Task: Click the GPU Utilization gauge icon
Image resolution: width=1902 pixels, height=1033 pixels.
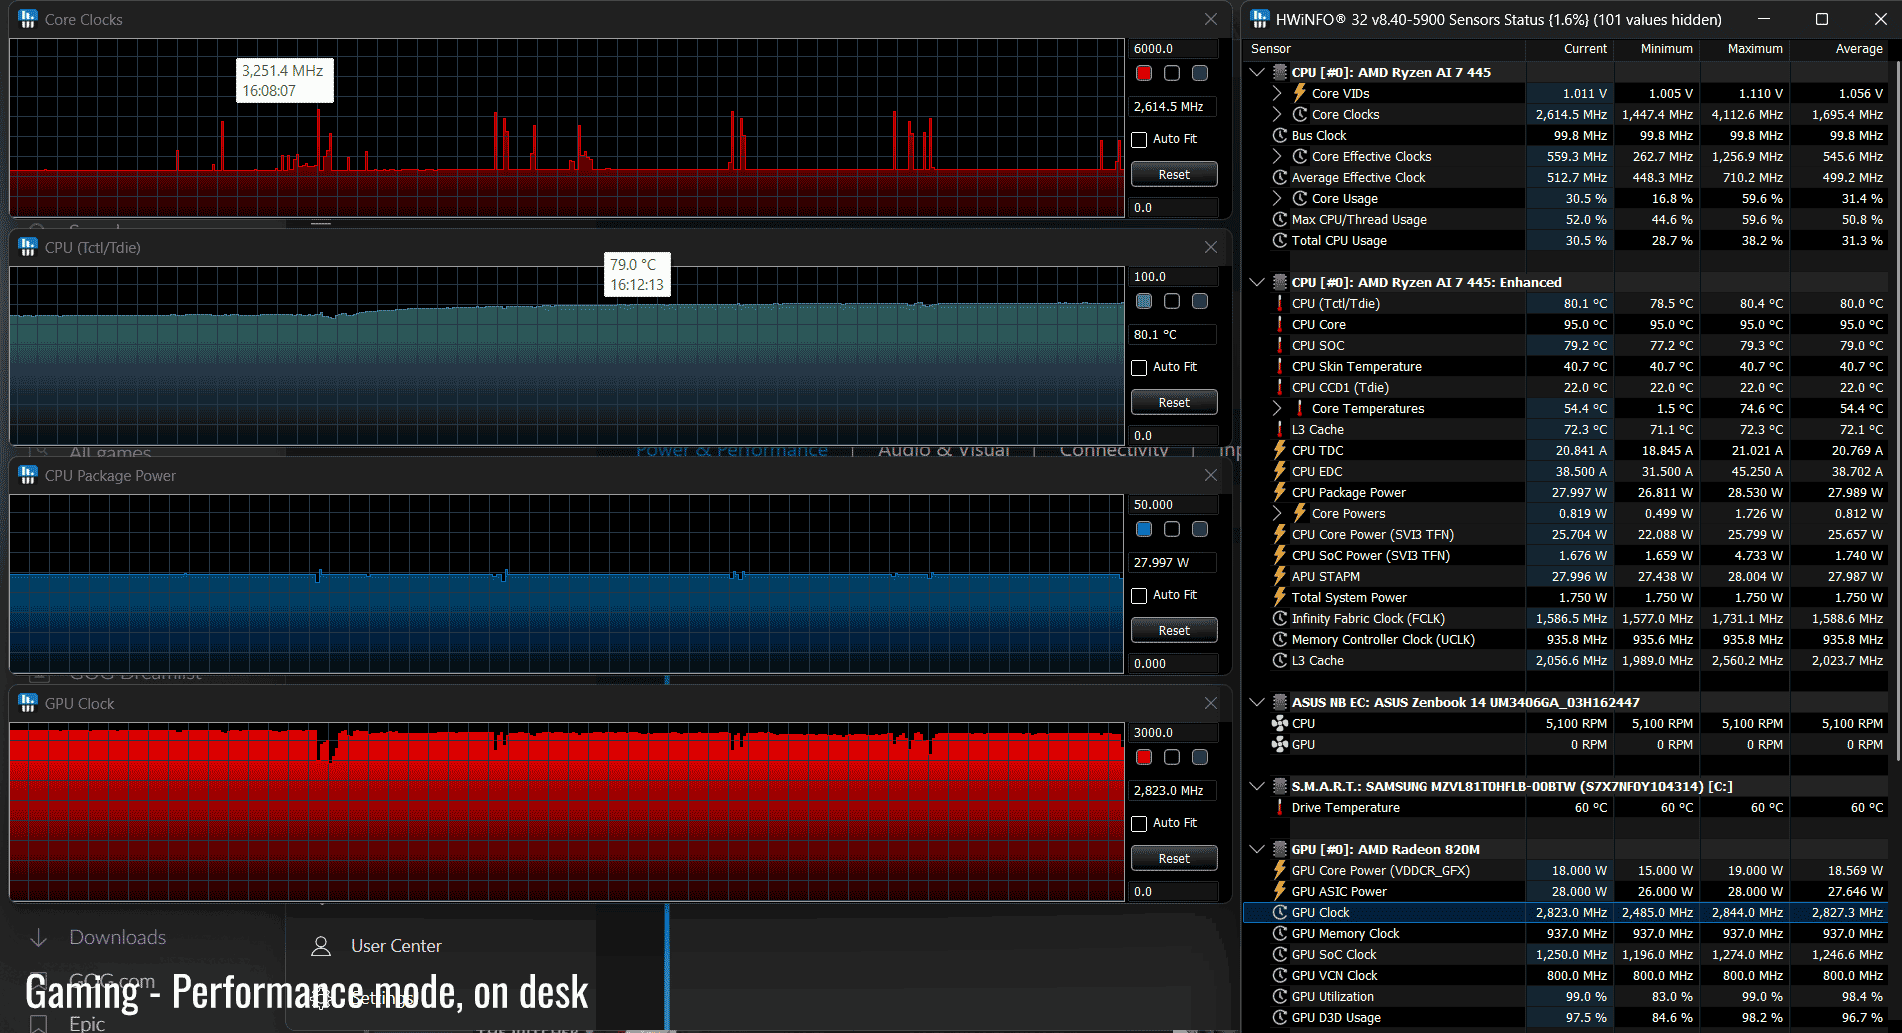Action: [x=1280, y=996]
